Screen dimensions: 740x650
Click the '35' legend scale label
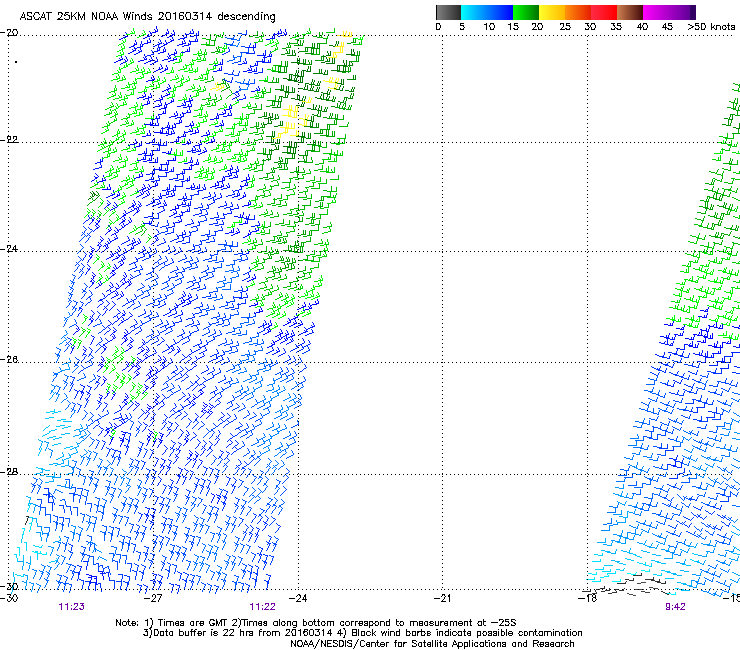616,27
